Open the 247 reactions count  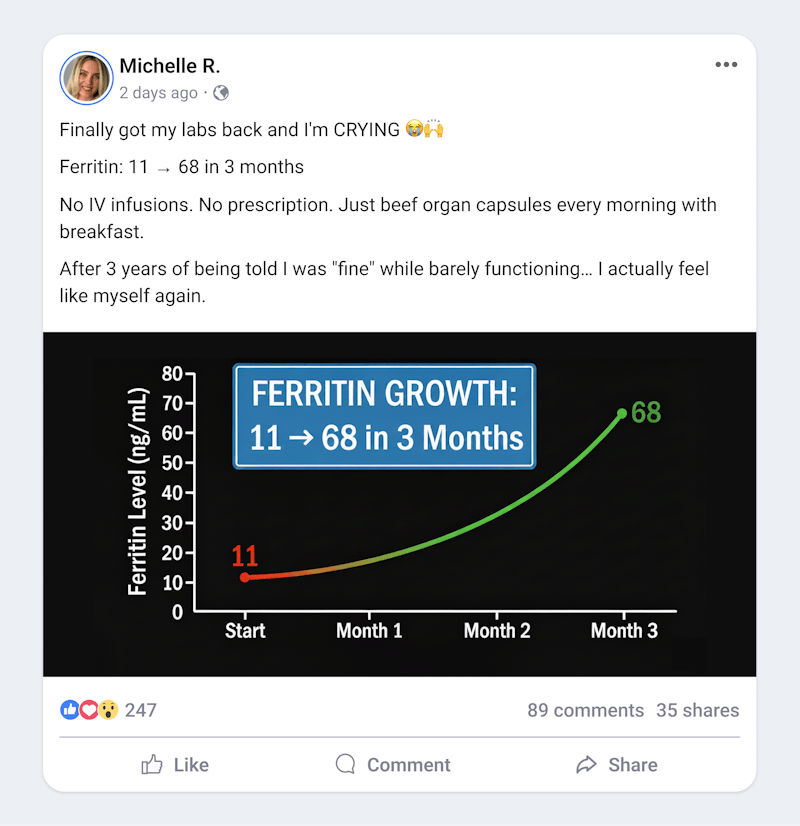(x=141, y=710)
